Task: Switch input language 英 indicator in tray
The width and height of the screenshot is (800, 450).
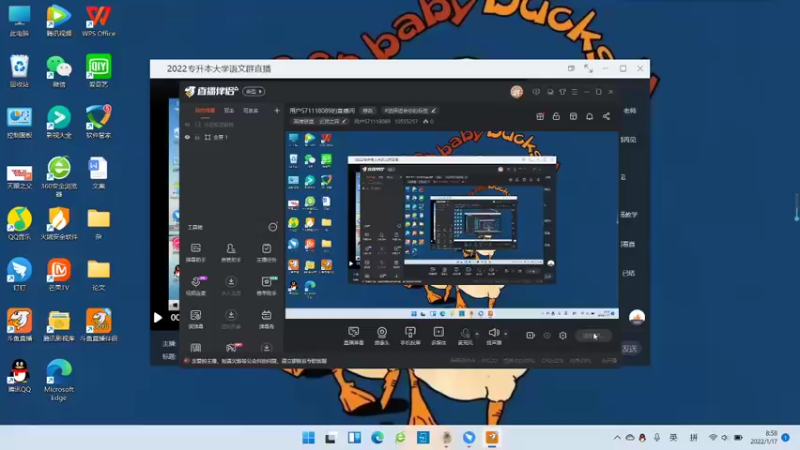Action: pos(673,438)
